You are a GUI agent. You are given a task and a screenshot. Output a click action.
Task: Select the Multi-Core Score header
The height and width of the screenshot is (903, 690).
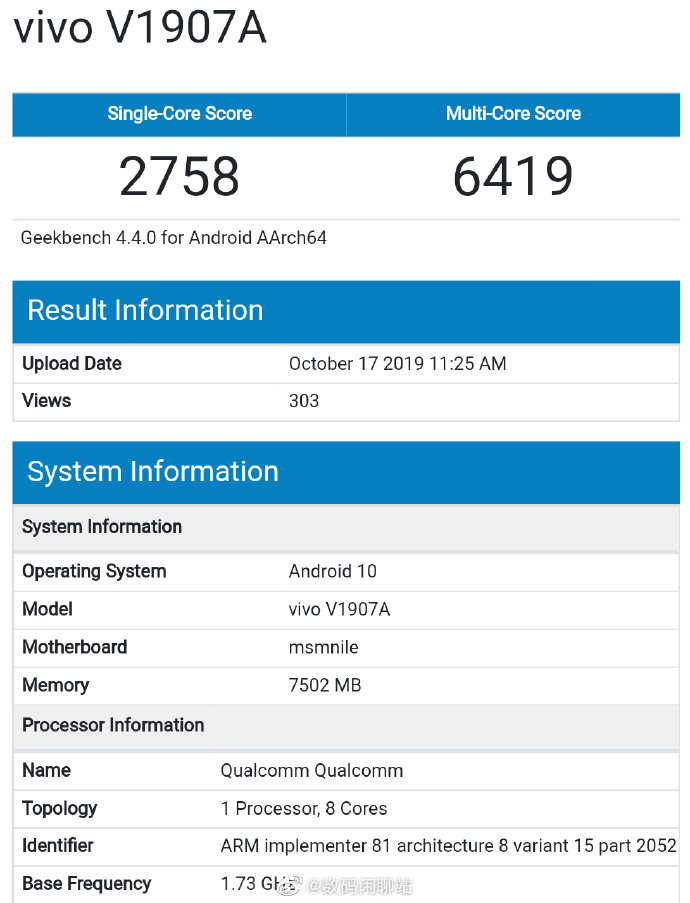click(x=513, y=114)
